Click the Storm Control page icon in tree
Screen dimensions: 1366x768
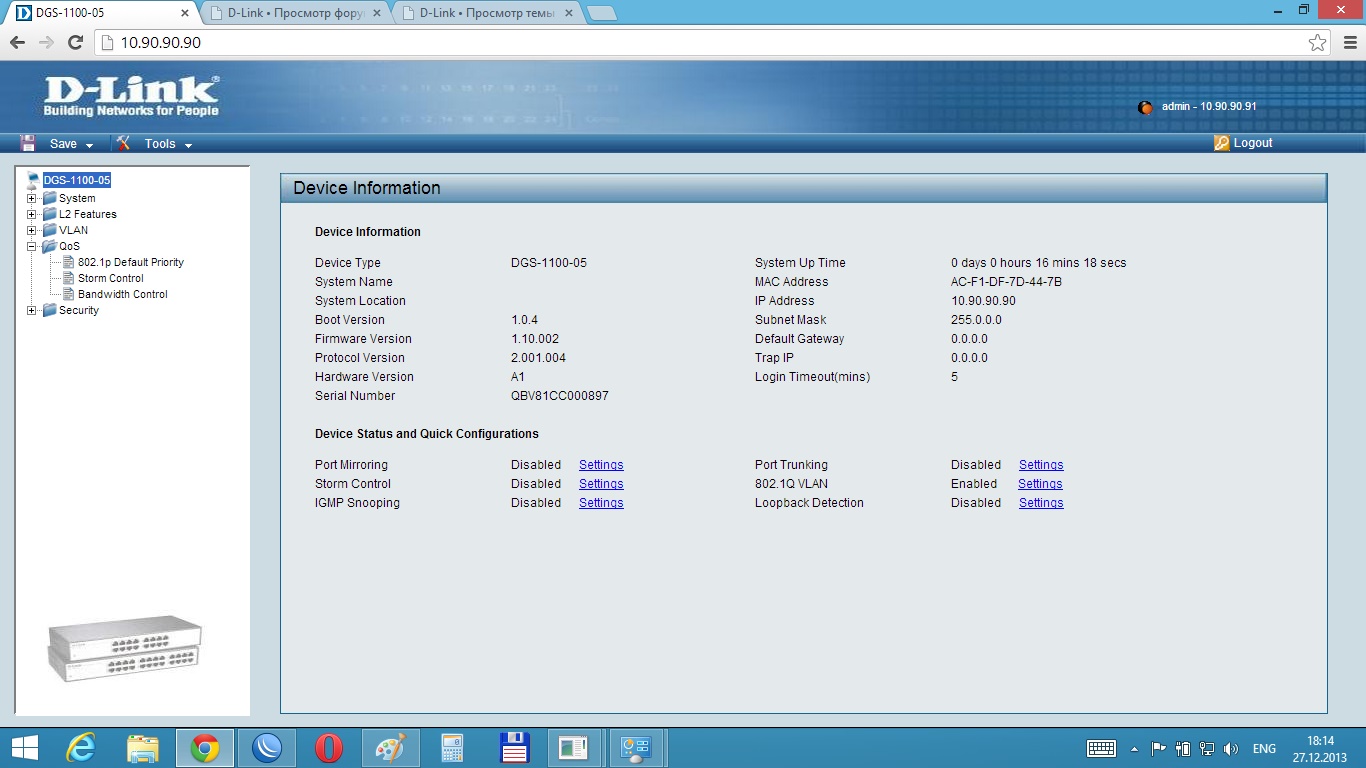point(69,278)
